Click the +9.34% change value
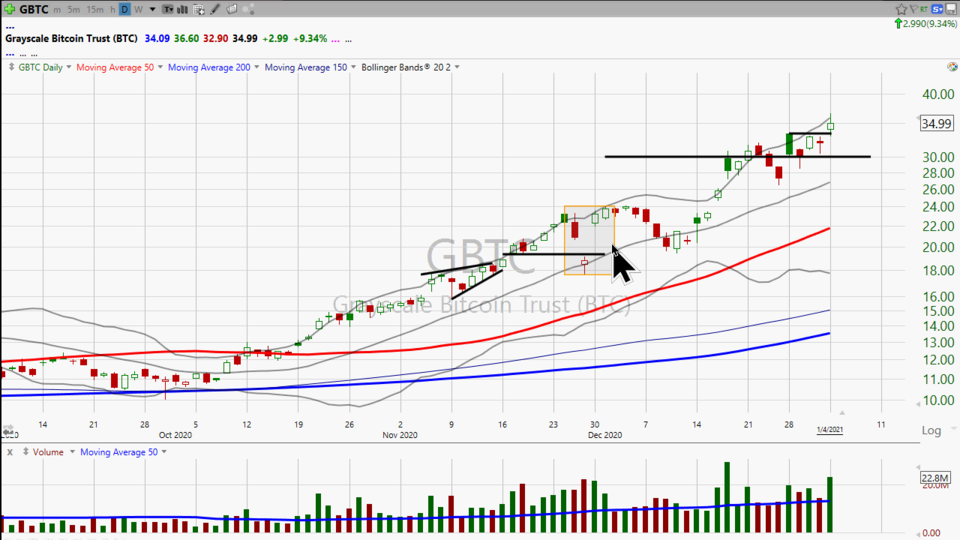Image resolution: width=960 pixels, height=540 pixels. coord(310,39)
